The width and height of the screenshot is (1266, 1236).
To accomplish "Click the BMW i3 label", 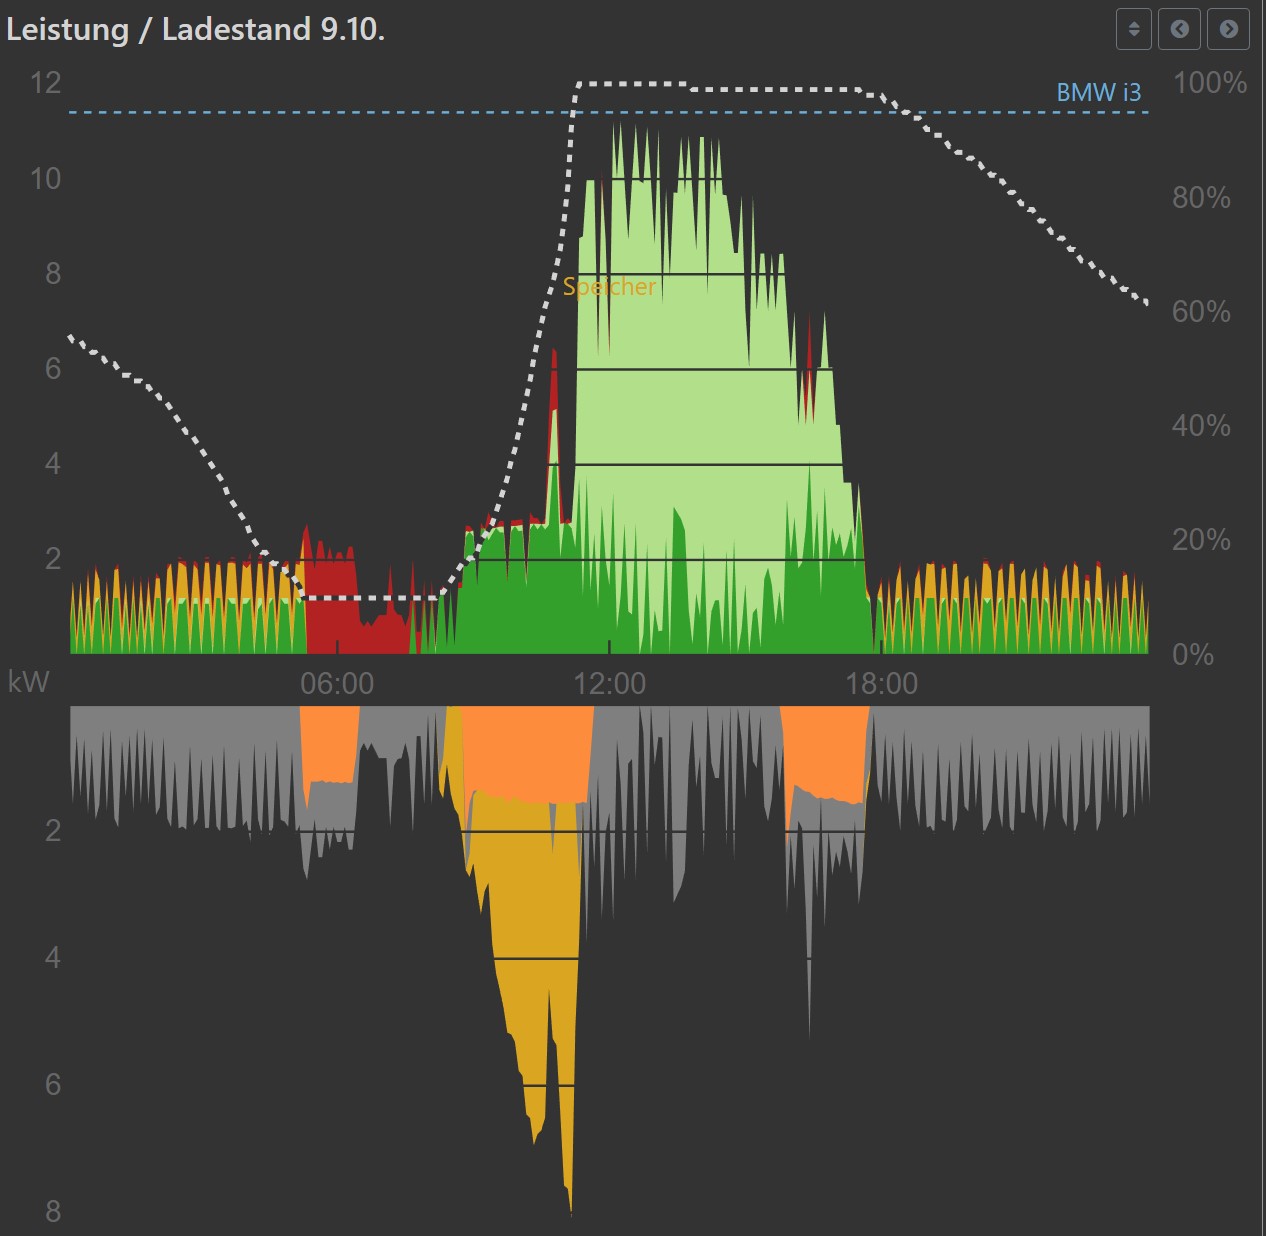I will 1098,92.
